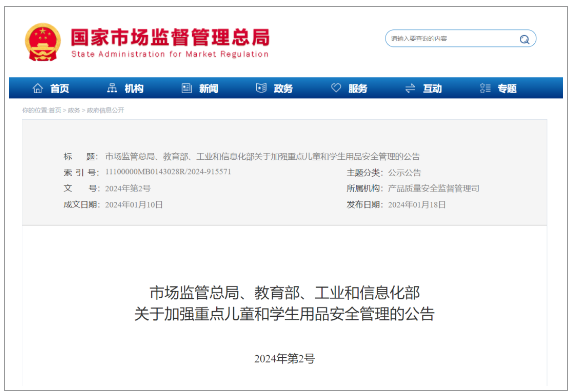
Task: Click the search magnifier icon
Action: point(524,39)
